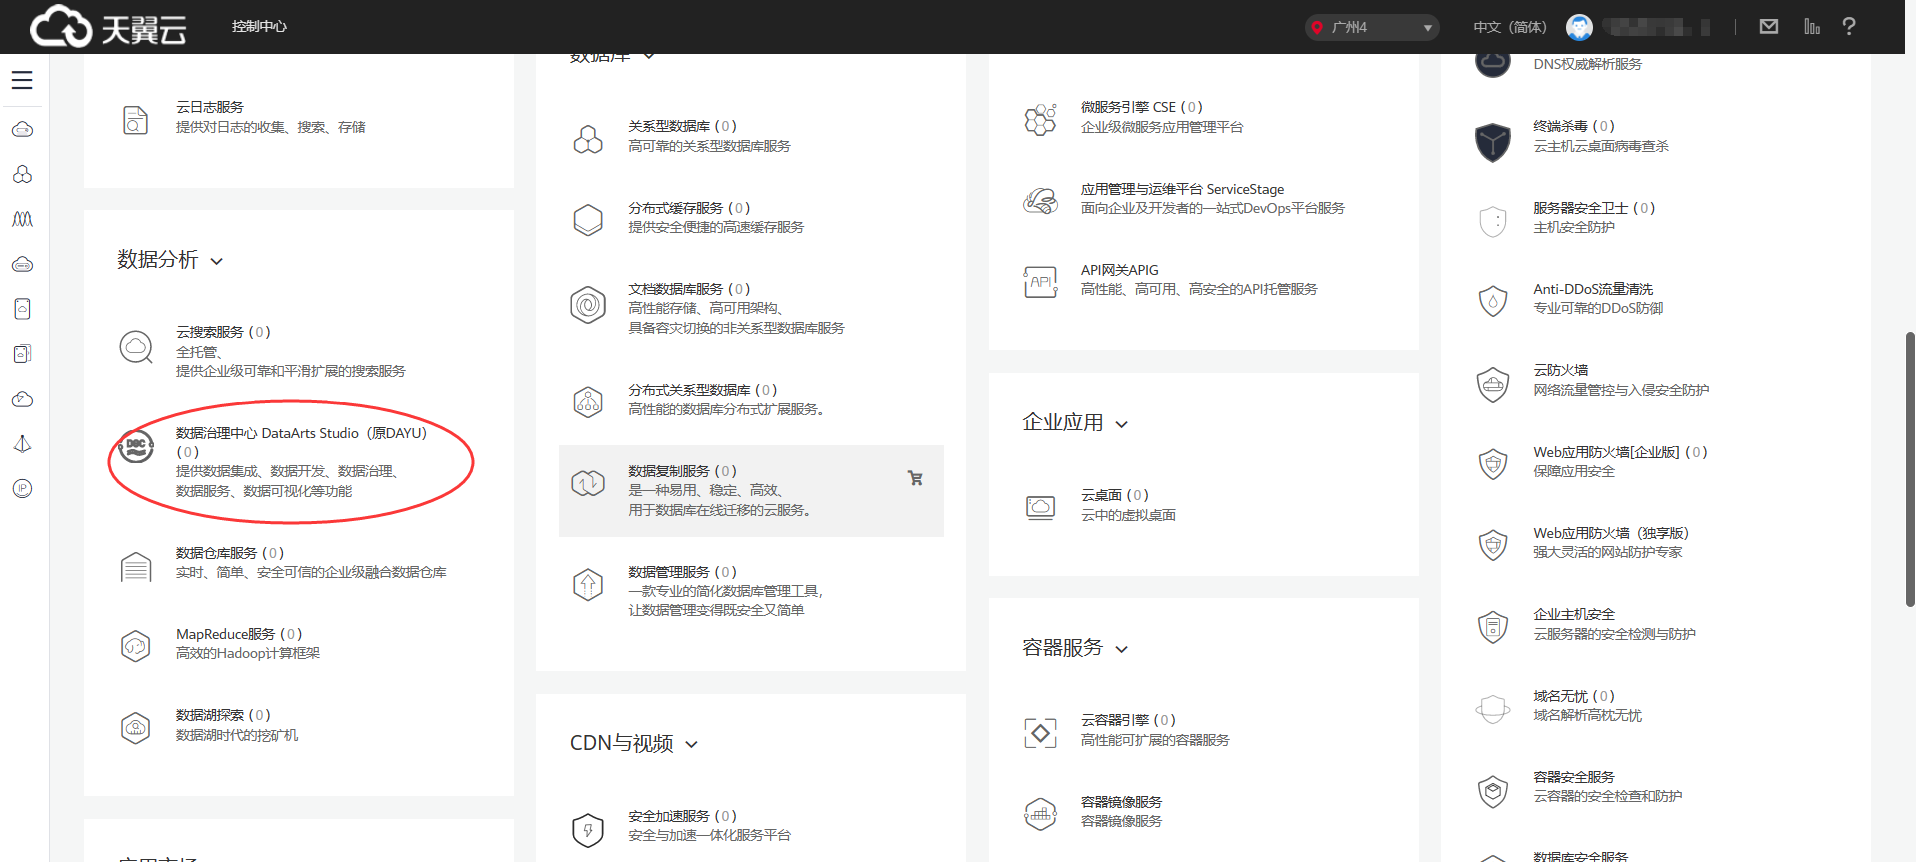Click the 云搜索服务 magnifier icon

tap(136, 347)
